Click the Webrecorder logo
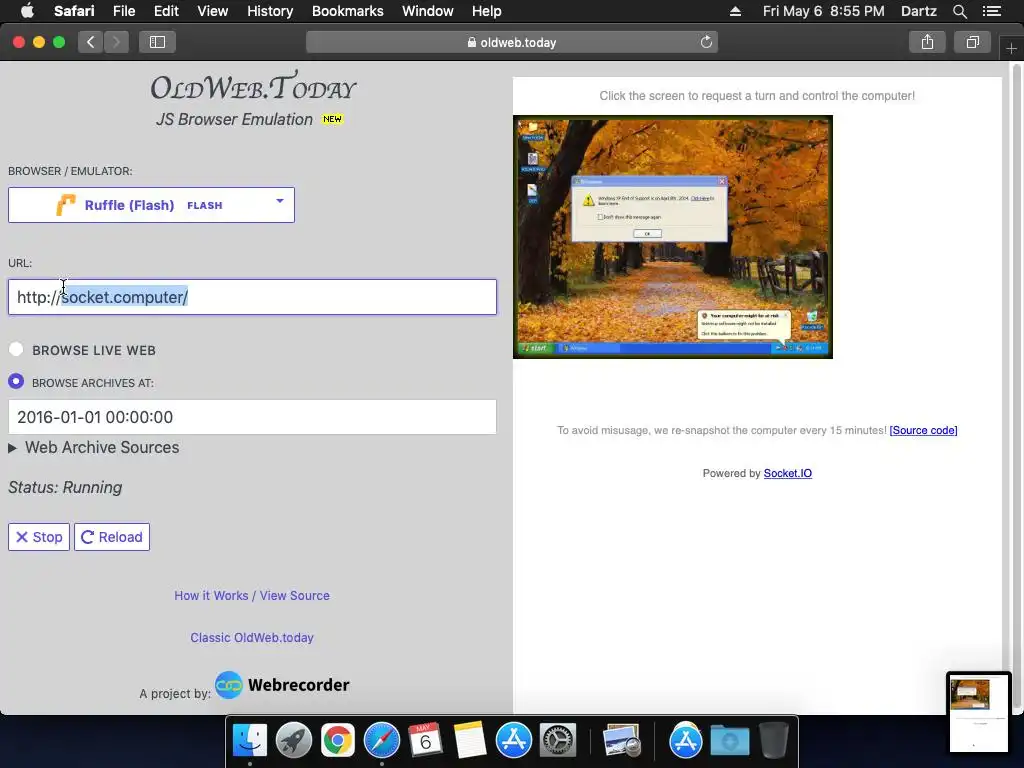This screenshot has height=768, width=1024. pos(283,685)
